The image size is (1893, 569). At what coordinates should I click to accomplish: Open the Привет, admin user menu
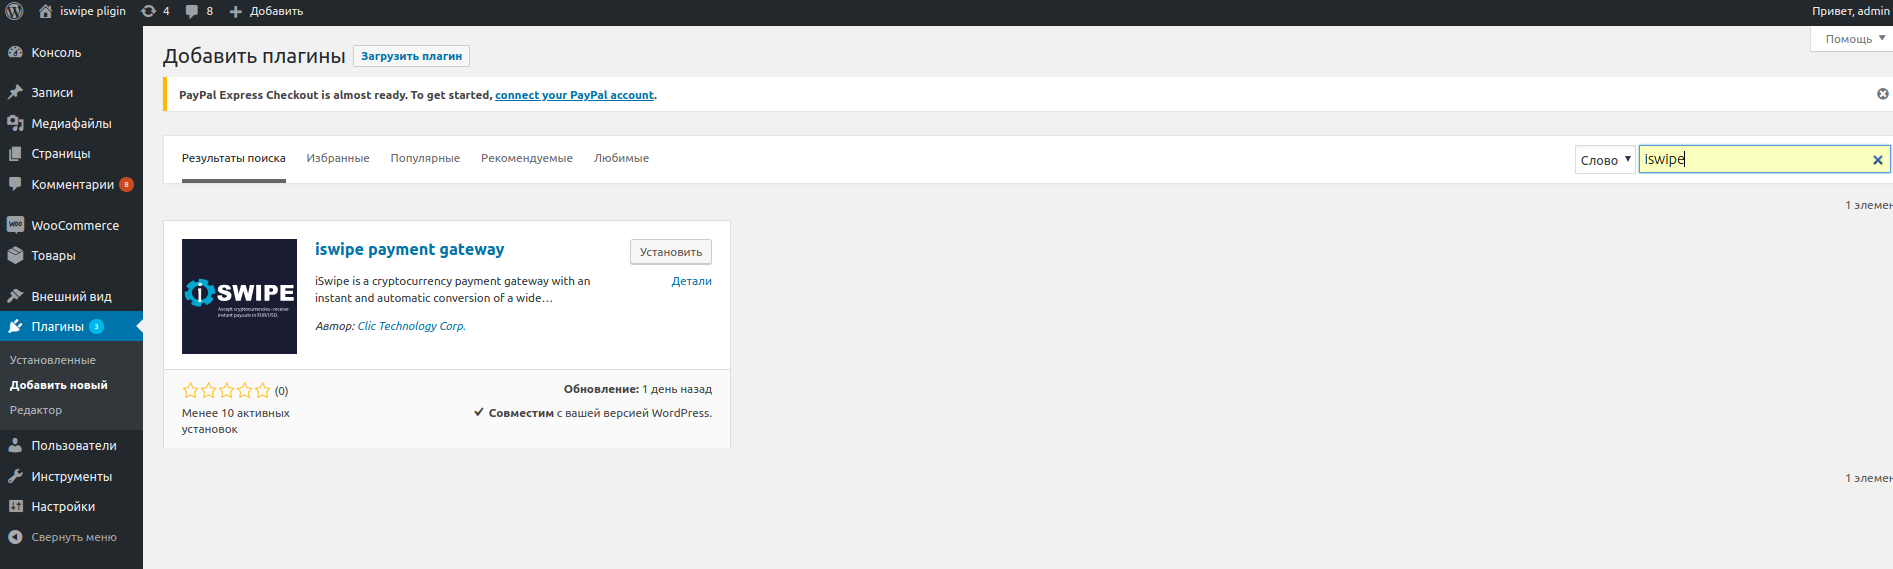click(x=1851, y=11)
